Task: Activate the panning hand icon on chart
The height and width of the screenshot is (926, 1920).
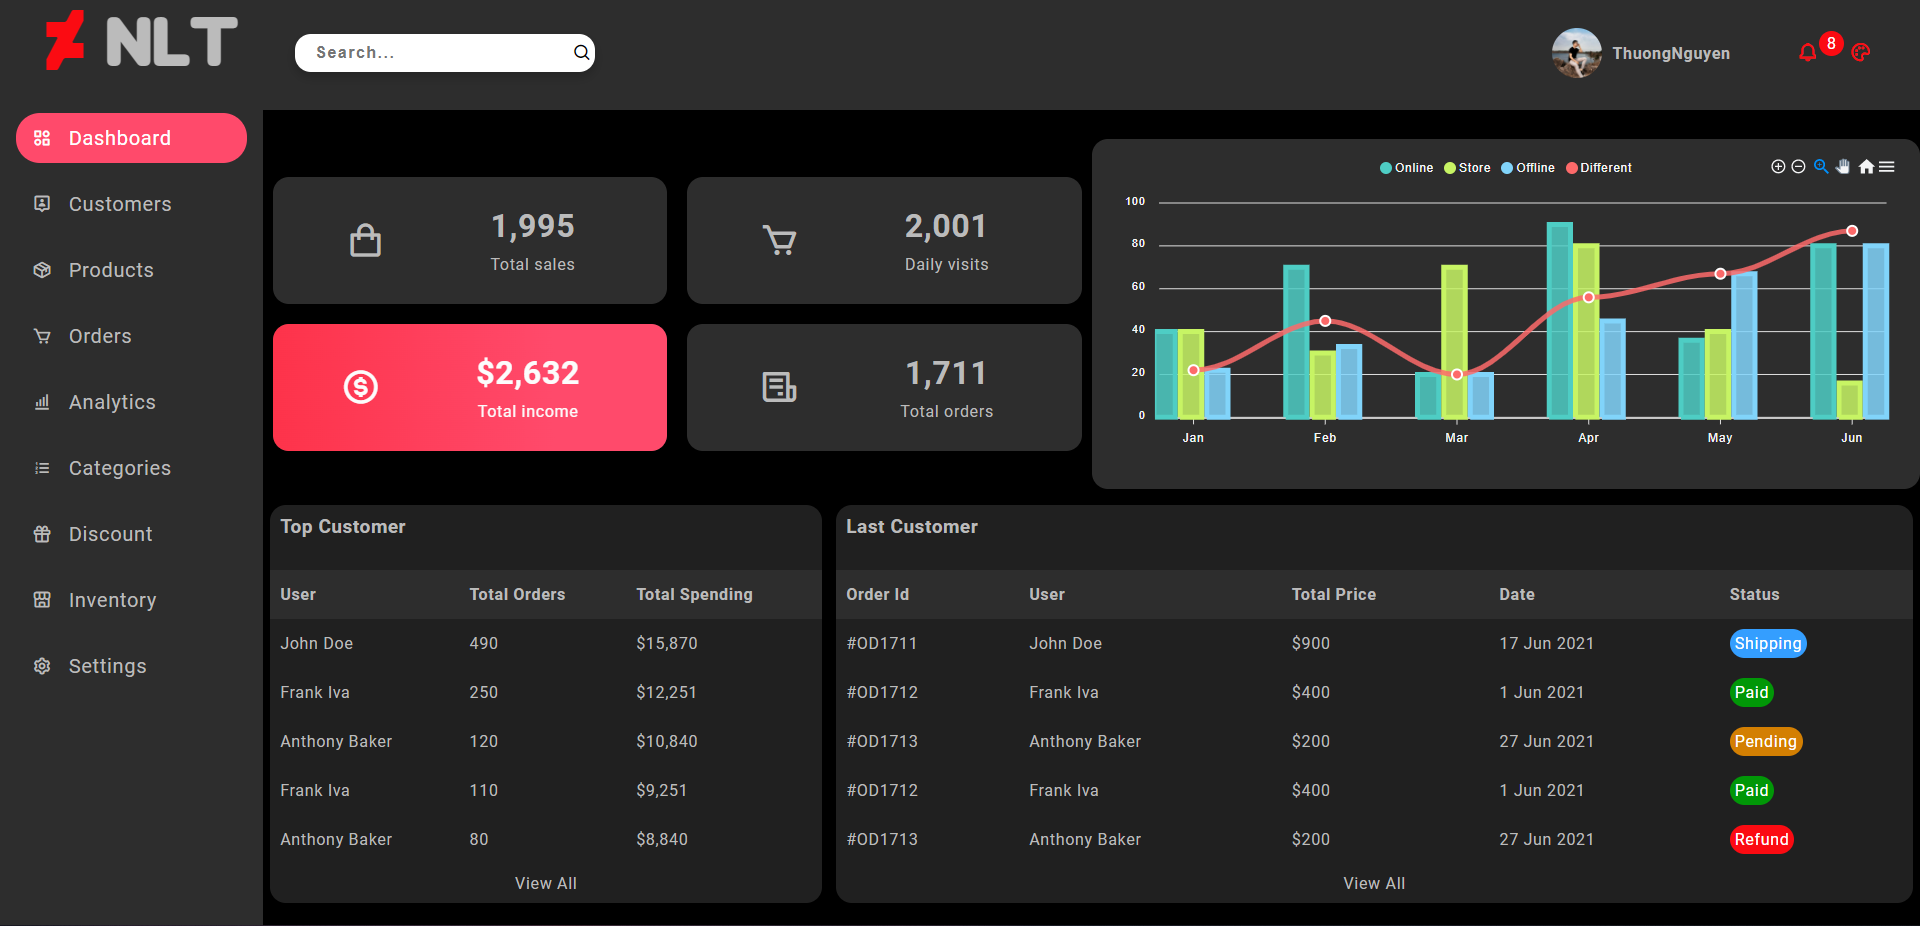Action: [x=1843, y=167]
